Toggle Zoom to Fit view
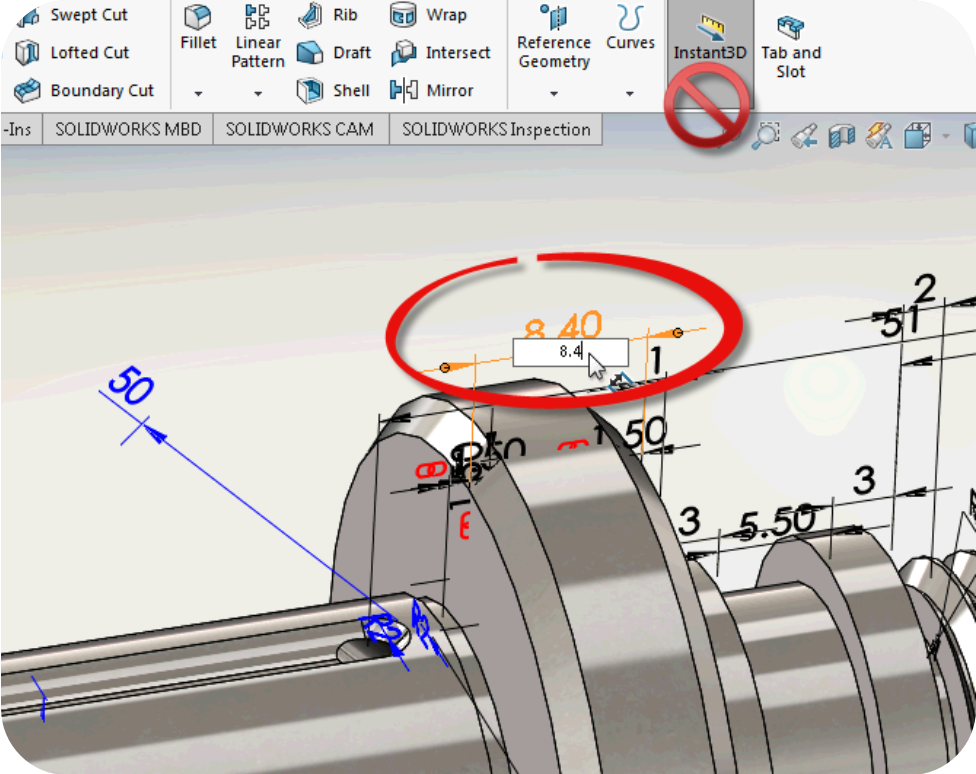Image resolution: width=976 pixels, height=774 pixels. (x=768, y=135)
